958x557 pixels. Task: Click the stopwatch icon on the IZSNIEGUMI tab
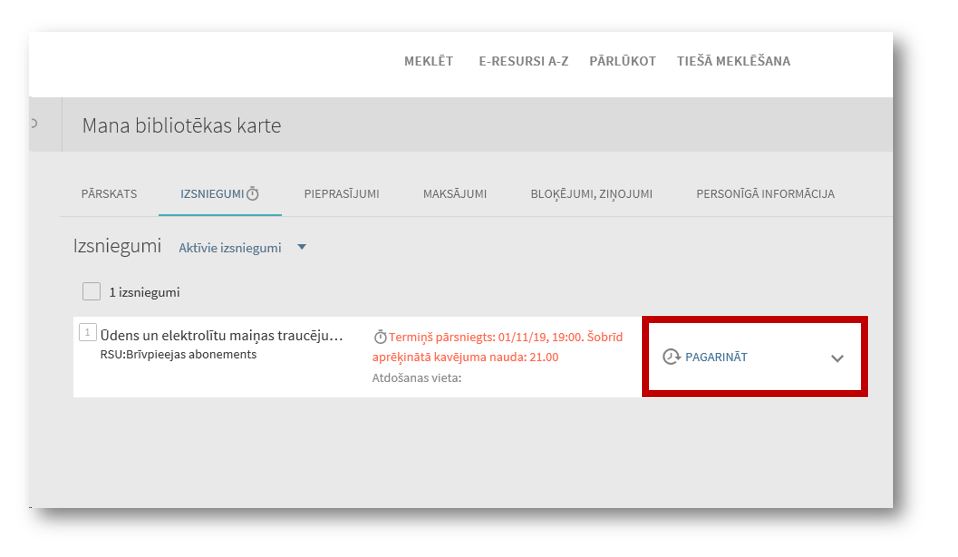253,194
